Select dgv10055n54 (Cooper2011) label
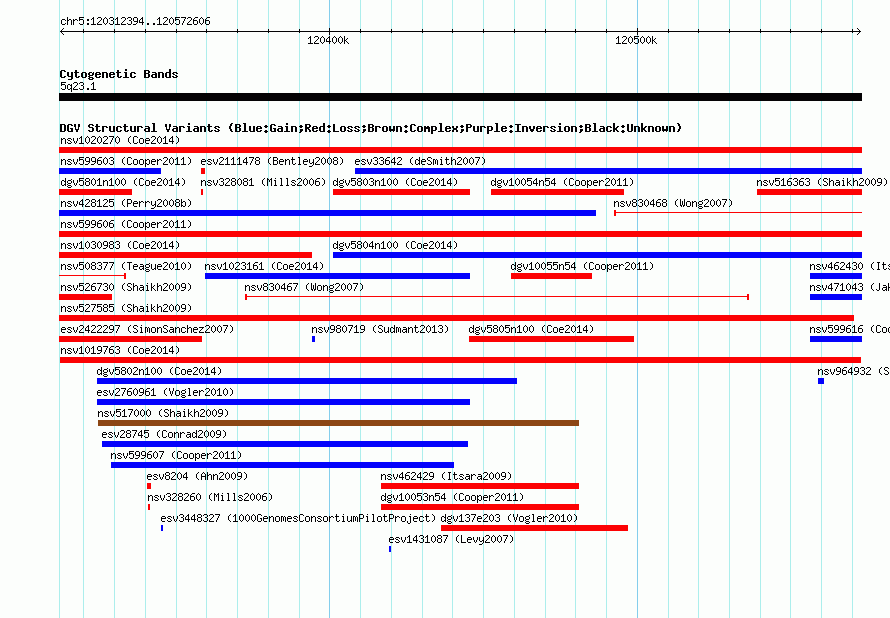The height and width of the screenshot is (618, 890). (x=582, y=266)
